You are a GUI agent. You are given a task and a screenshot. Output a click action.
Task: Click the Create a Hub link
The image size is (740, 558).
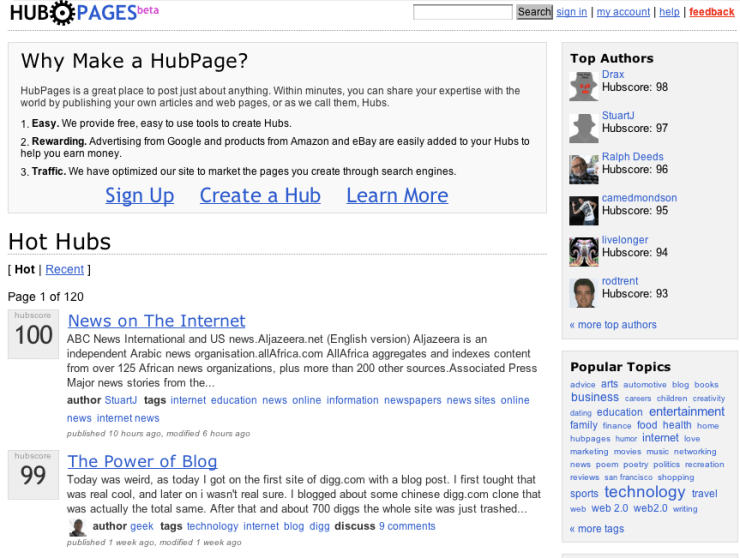[260, 195]
